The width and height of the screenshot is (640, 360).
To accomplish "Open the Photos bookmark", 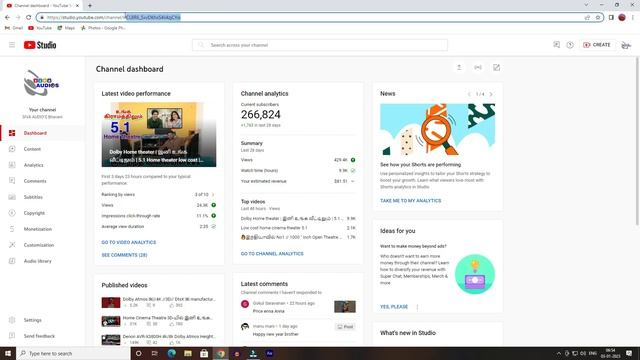I will 103,28.
